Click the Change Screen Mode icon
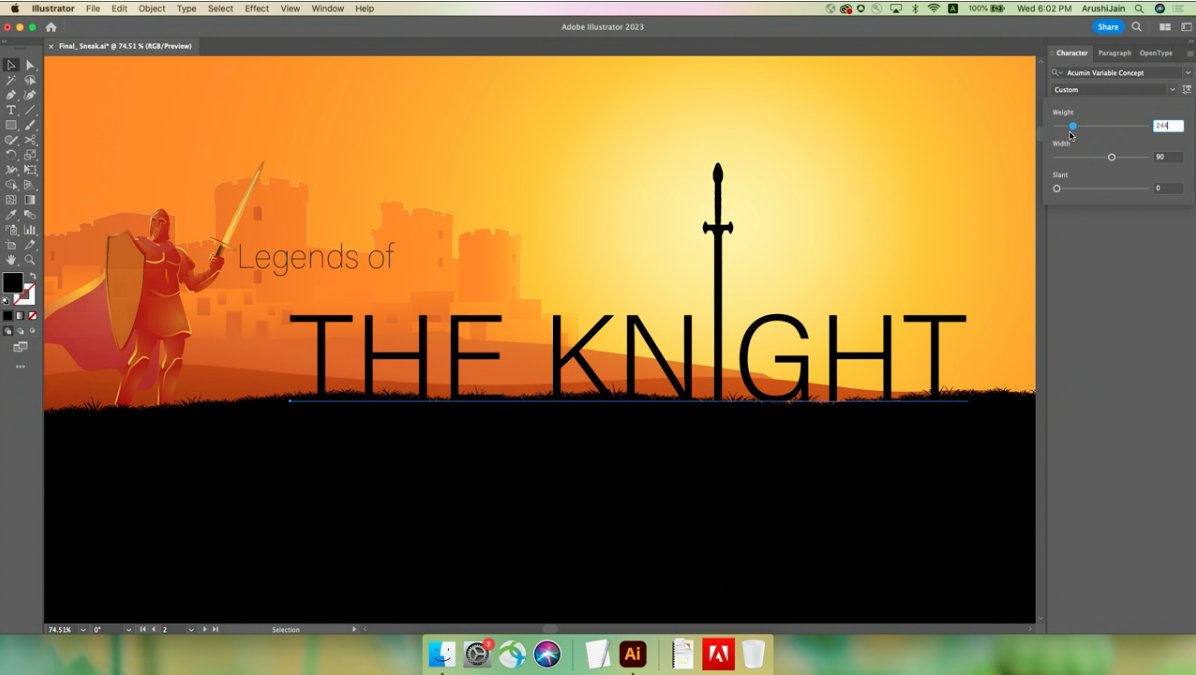 click(x=20, y=347)
